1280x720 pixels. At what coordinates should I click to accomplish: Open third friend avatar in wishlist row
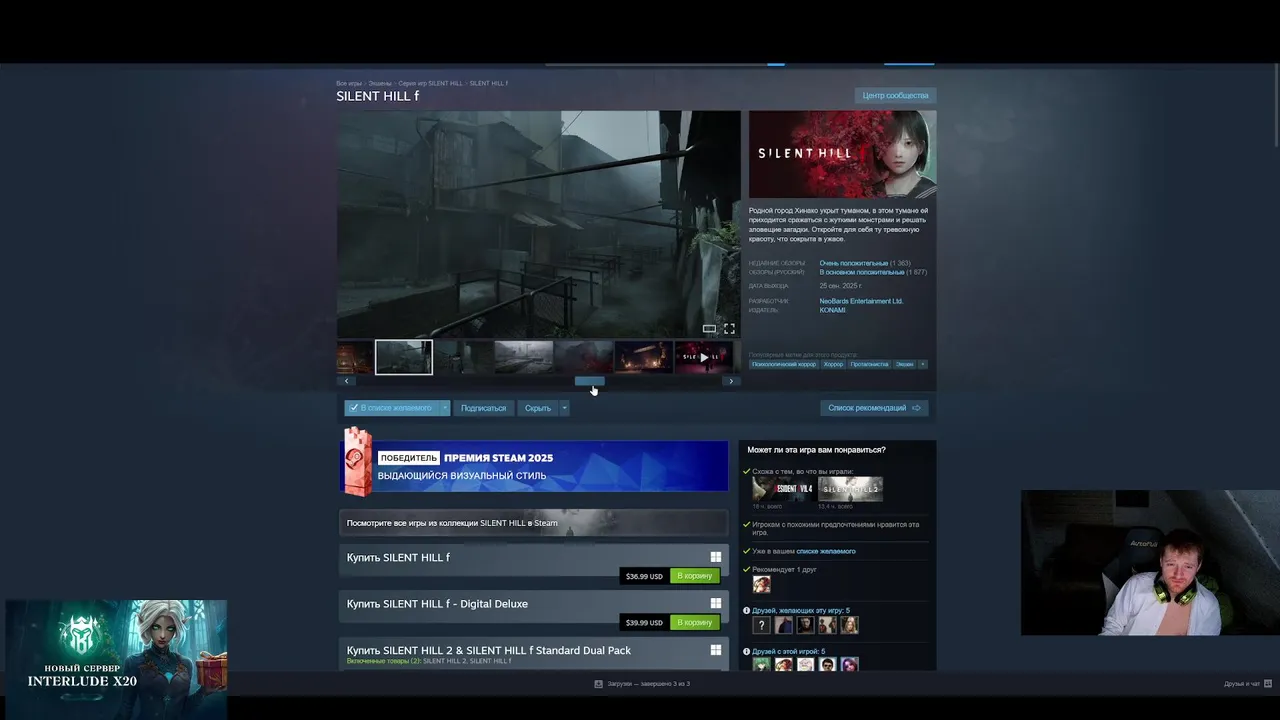[x=805, y=625]
